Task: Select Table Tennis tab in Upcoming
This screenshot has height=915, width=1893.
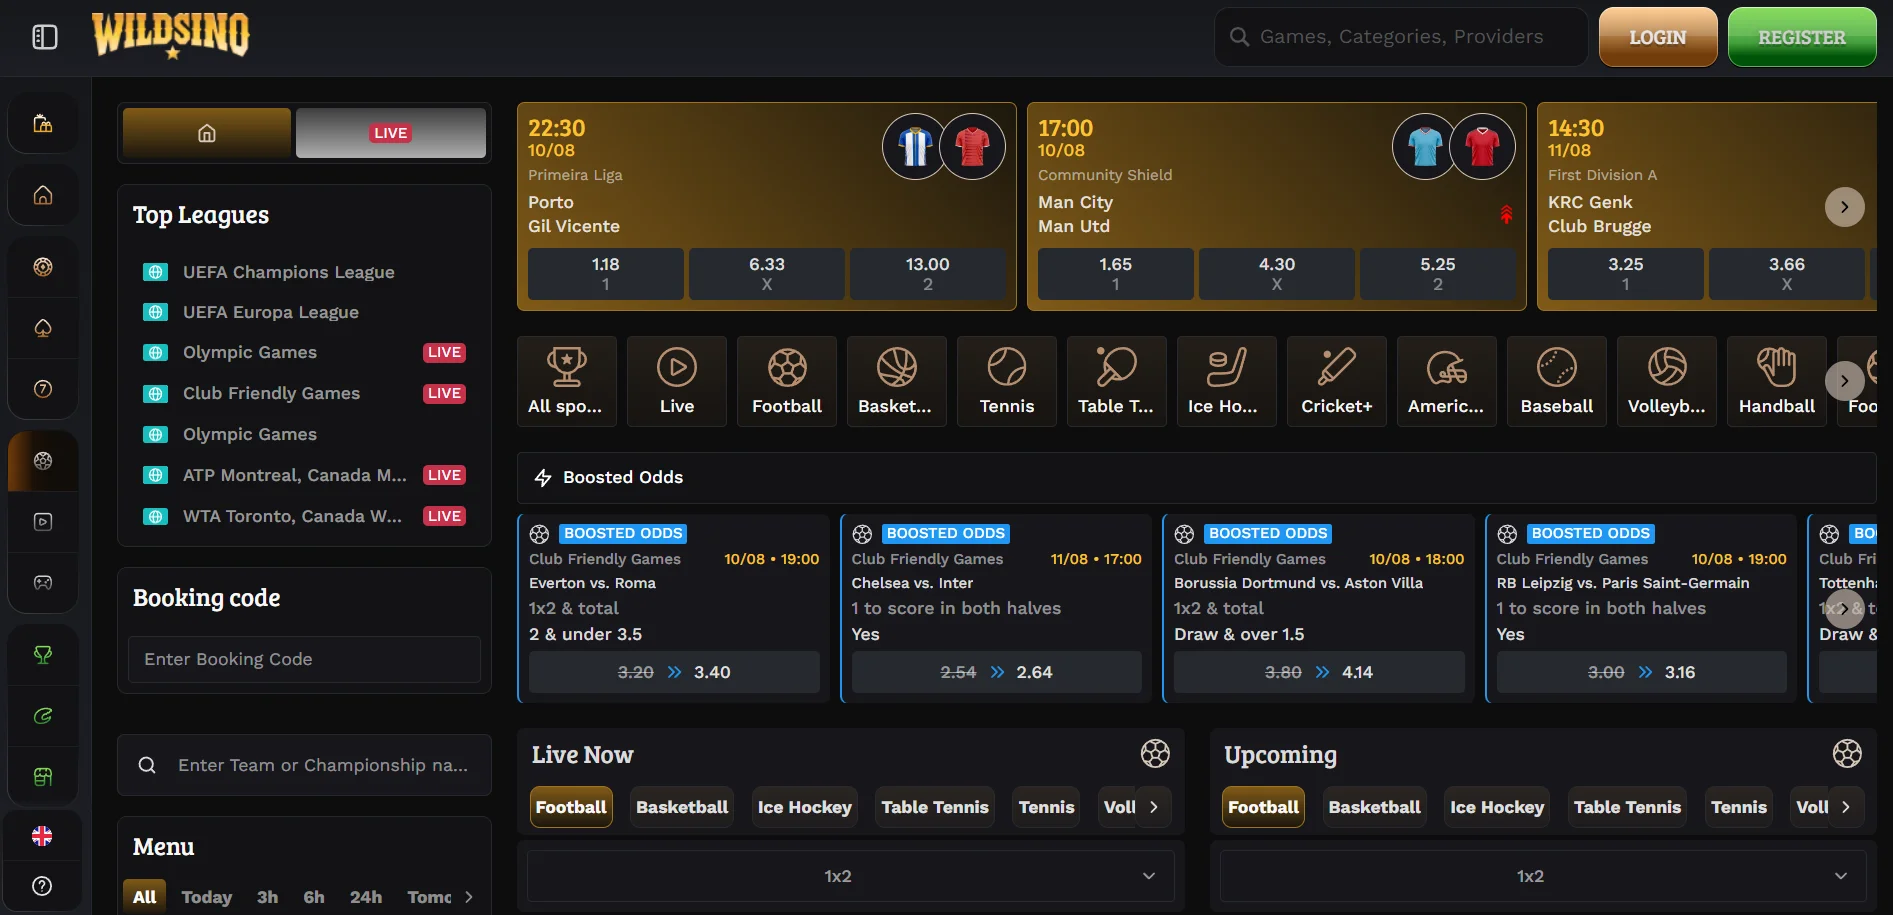Action: [x=1627, y=807]
